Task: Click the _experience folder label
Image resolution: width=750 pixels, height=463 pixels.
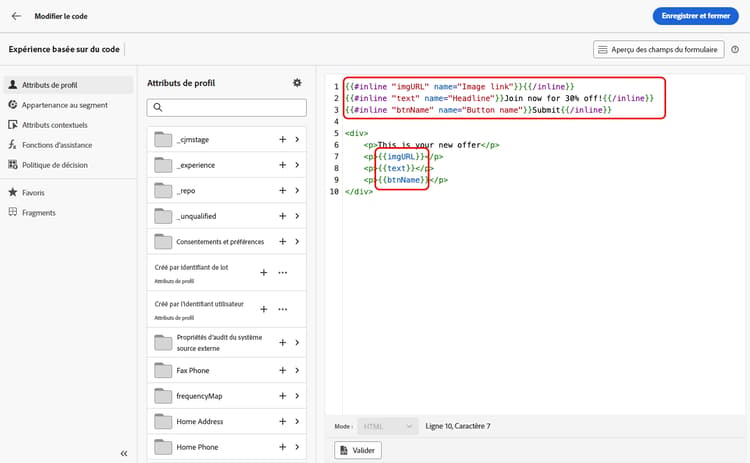Action: coord(196,165)
